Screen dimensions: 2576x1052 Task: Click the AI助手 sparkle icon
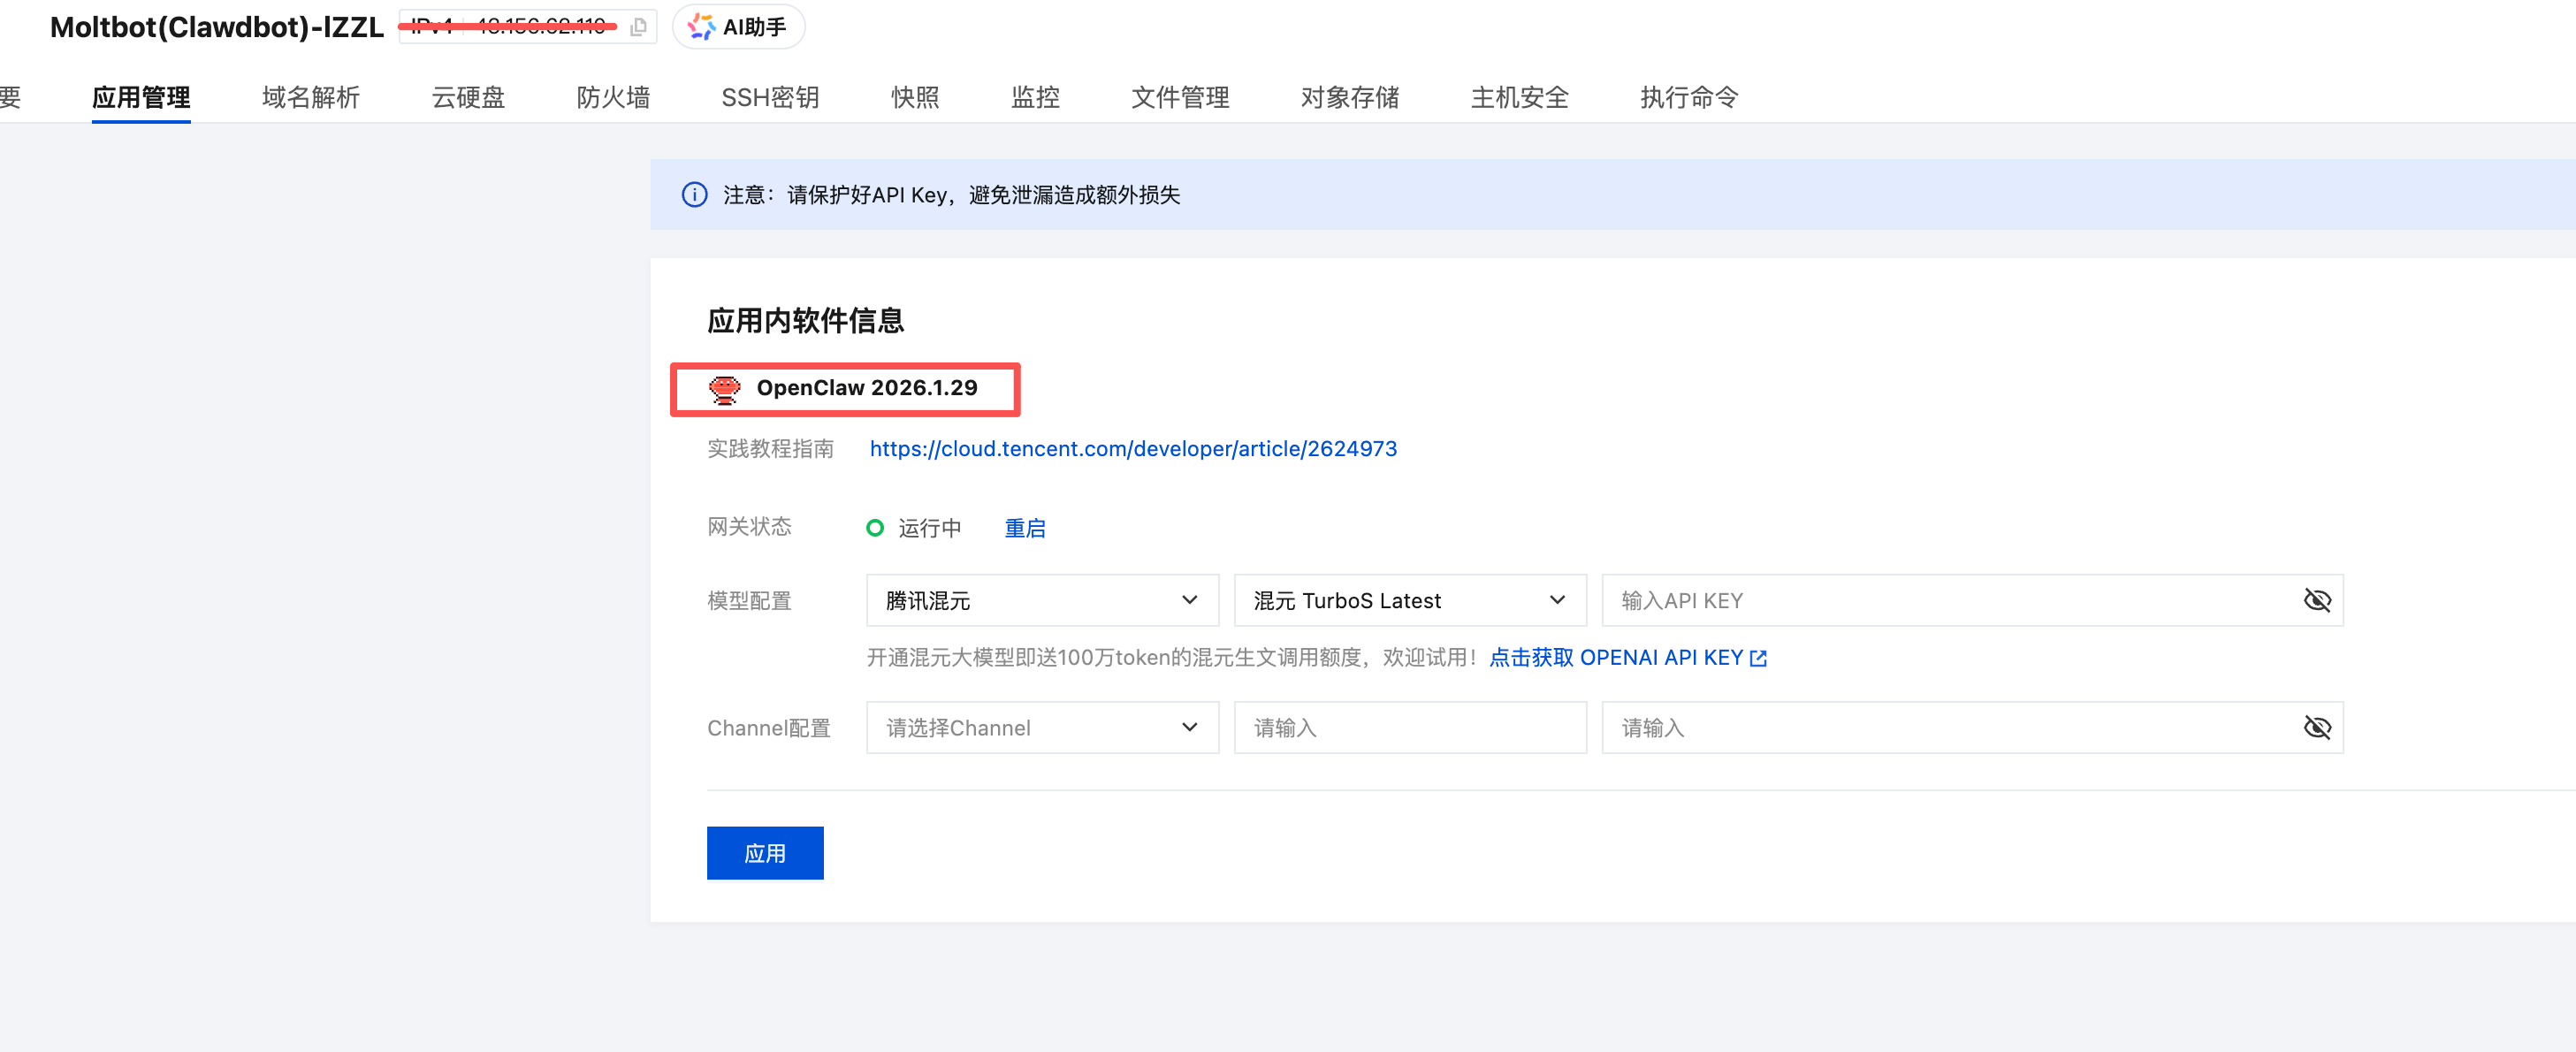(x=702, y=27)
